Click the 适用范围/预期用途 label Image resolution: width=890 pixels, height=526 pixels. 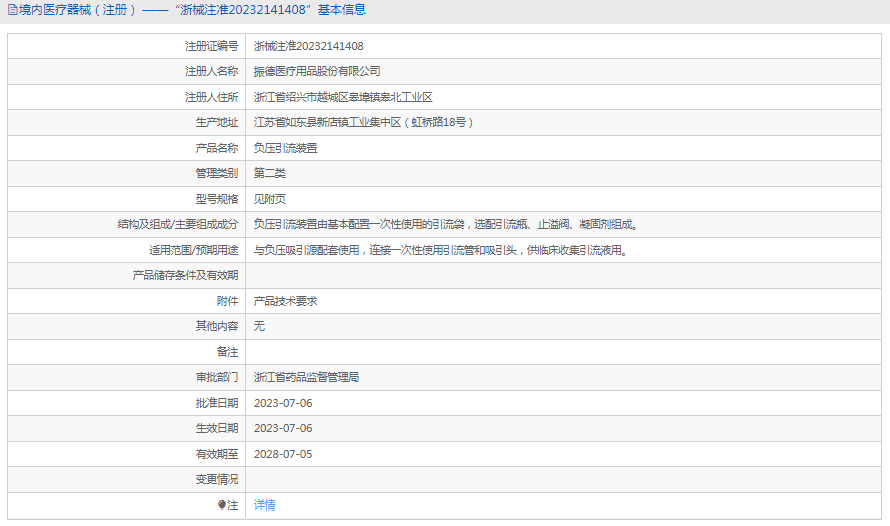click(x=194, y=250)
